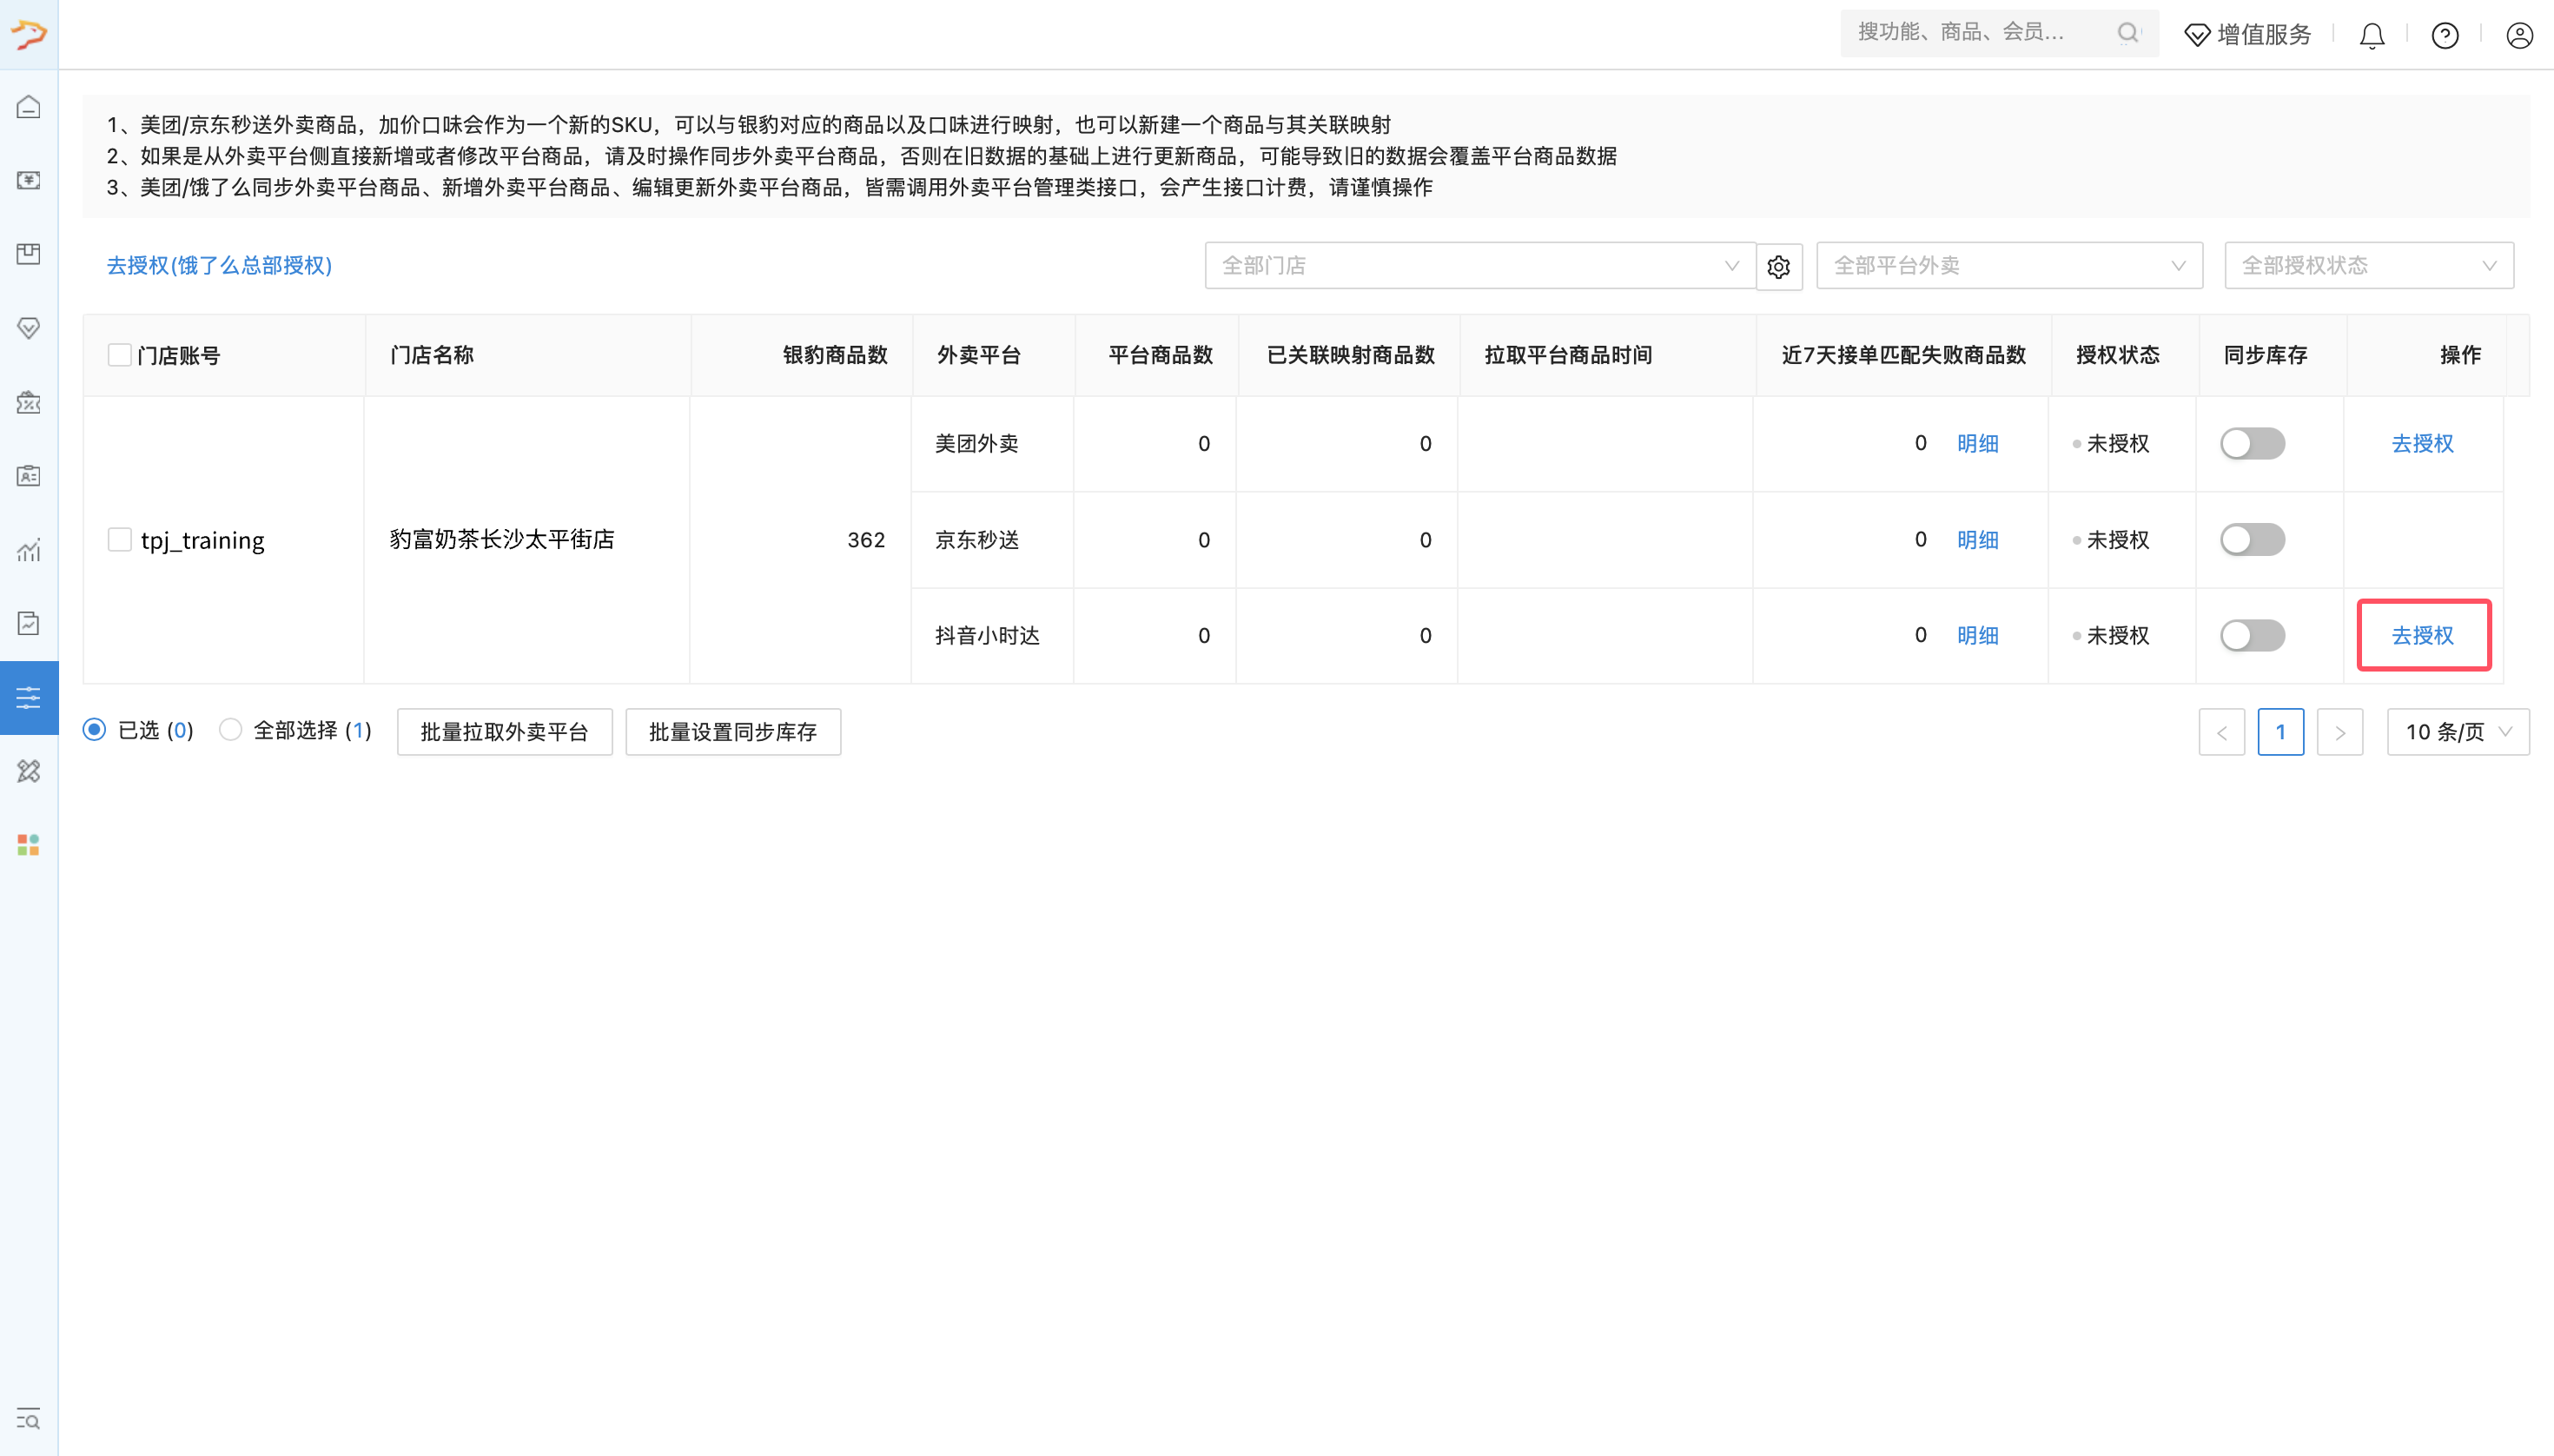Open the sidebar statistics chart icon

(x=28, y=550)
